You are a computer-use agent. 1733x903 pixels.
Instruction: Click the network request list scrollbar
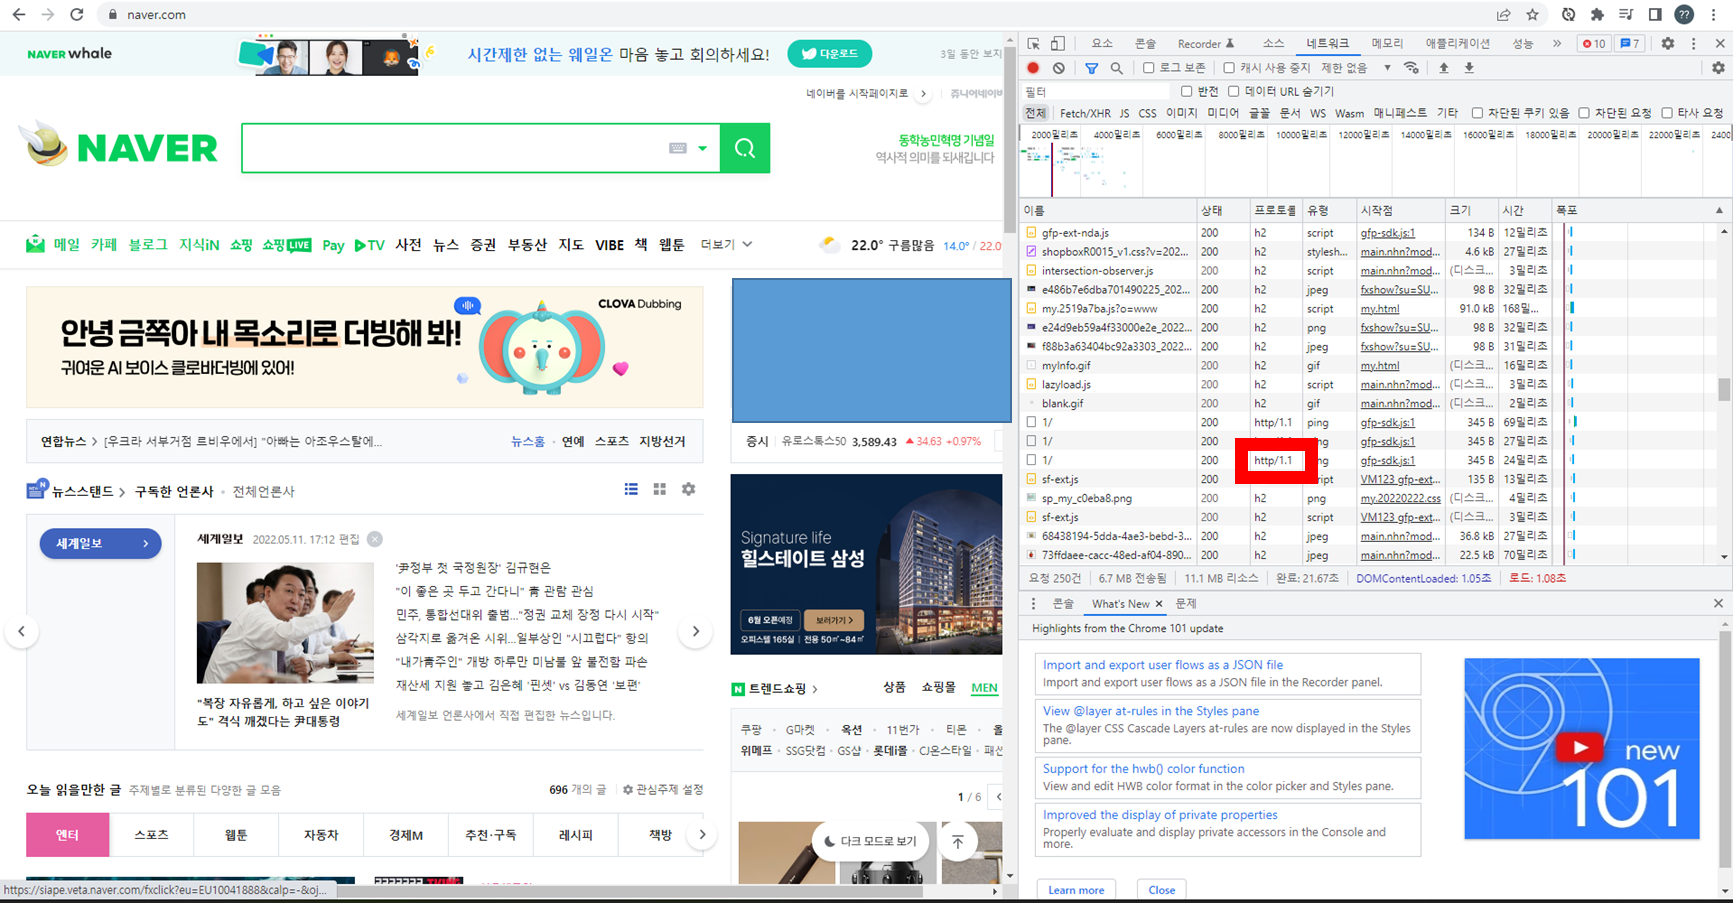[x=1724, y=389]
